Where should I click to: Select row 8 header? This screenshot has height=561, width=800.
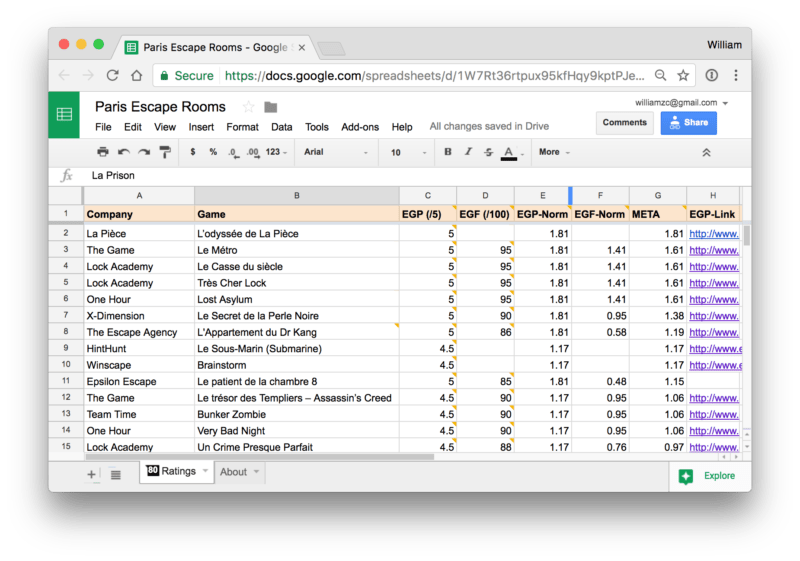pos(66,332)
